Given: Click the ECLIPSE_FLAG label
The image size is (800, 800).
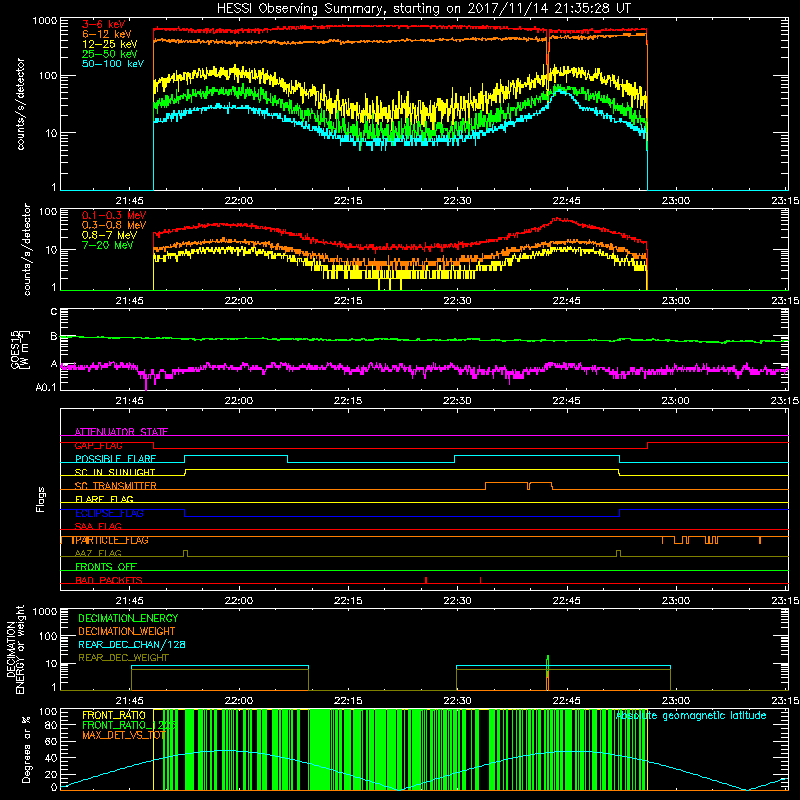Looking at the screenshot, I should tap(109, 513).
